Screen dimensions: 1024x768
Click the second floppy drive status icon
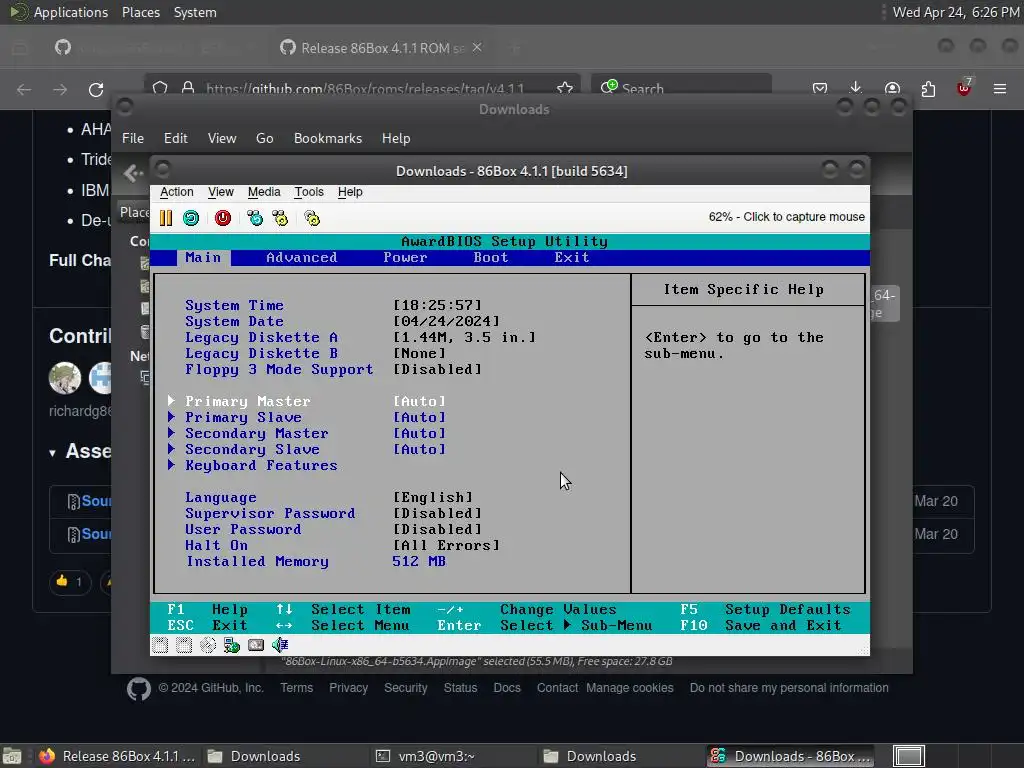pyautogui.click(x=184, y=645)
